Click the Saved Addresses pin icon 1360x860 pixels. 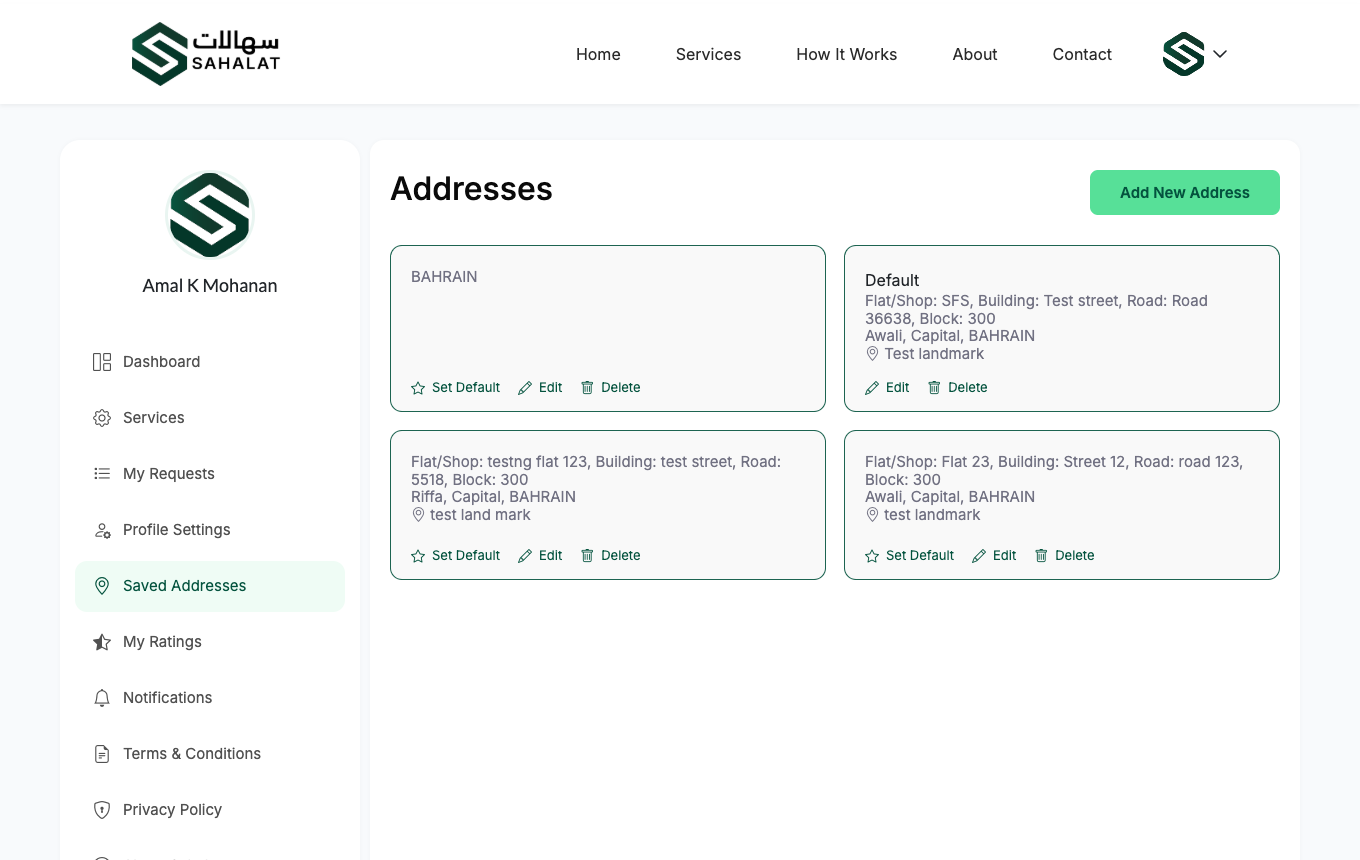pos(102,586)
